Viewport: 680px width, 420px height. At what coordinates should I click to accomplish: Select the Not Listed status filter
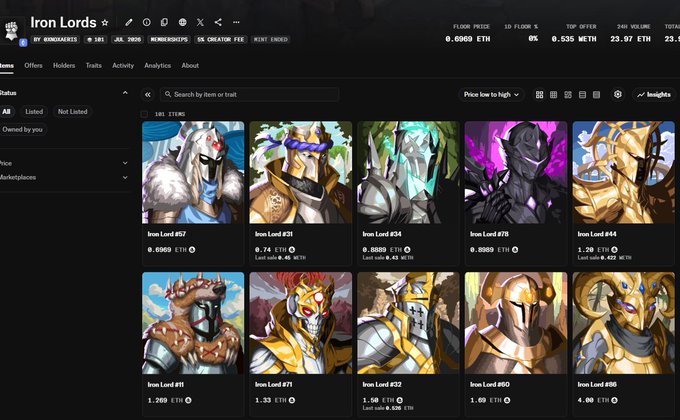[x=72, y=112]
